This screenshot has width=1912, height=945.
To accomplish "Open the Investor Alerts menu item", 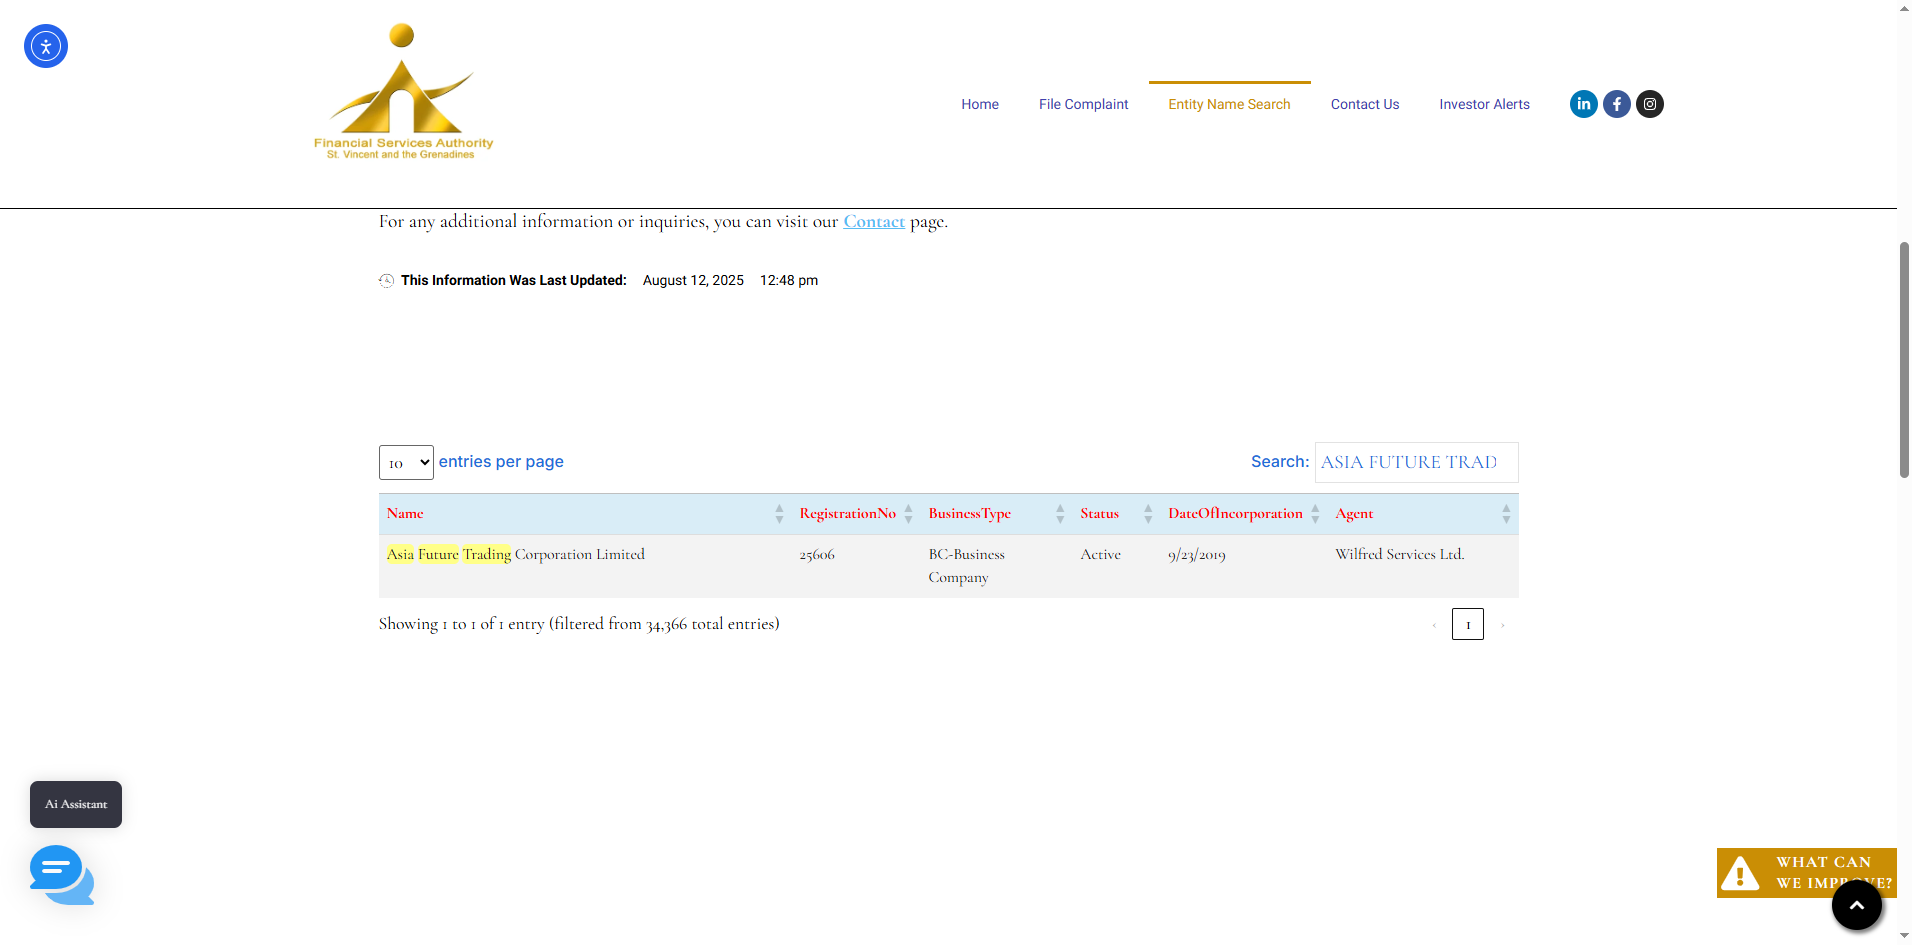I will coord(1484,104).
